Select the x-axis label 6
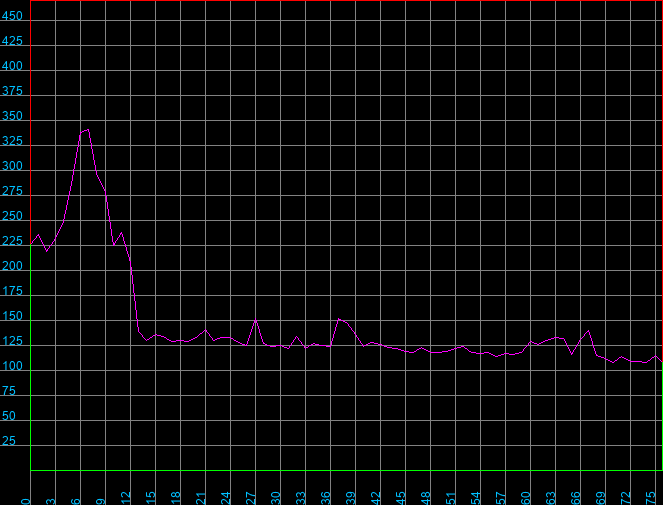This screenshot has width=663, height=505. 76,501
